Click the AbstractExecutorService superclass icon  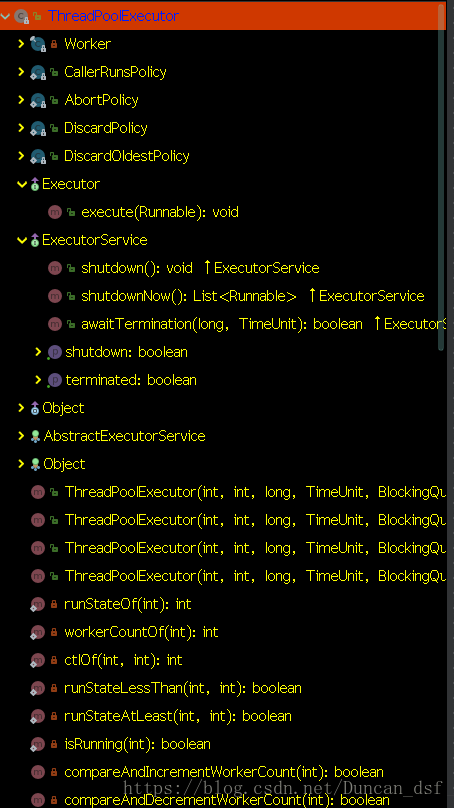coord(35,436)
